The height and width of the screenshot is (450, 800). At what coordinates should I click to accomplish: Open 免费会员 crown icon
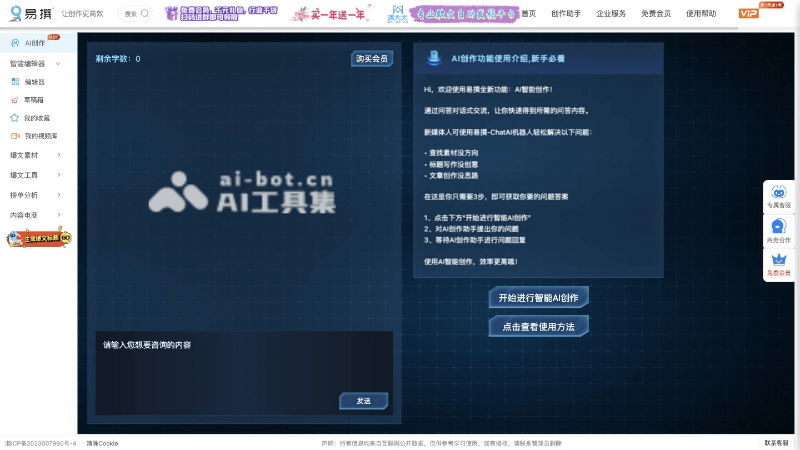(778, 262)
